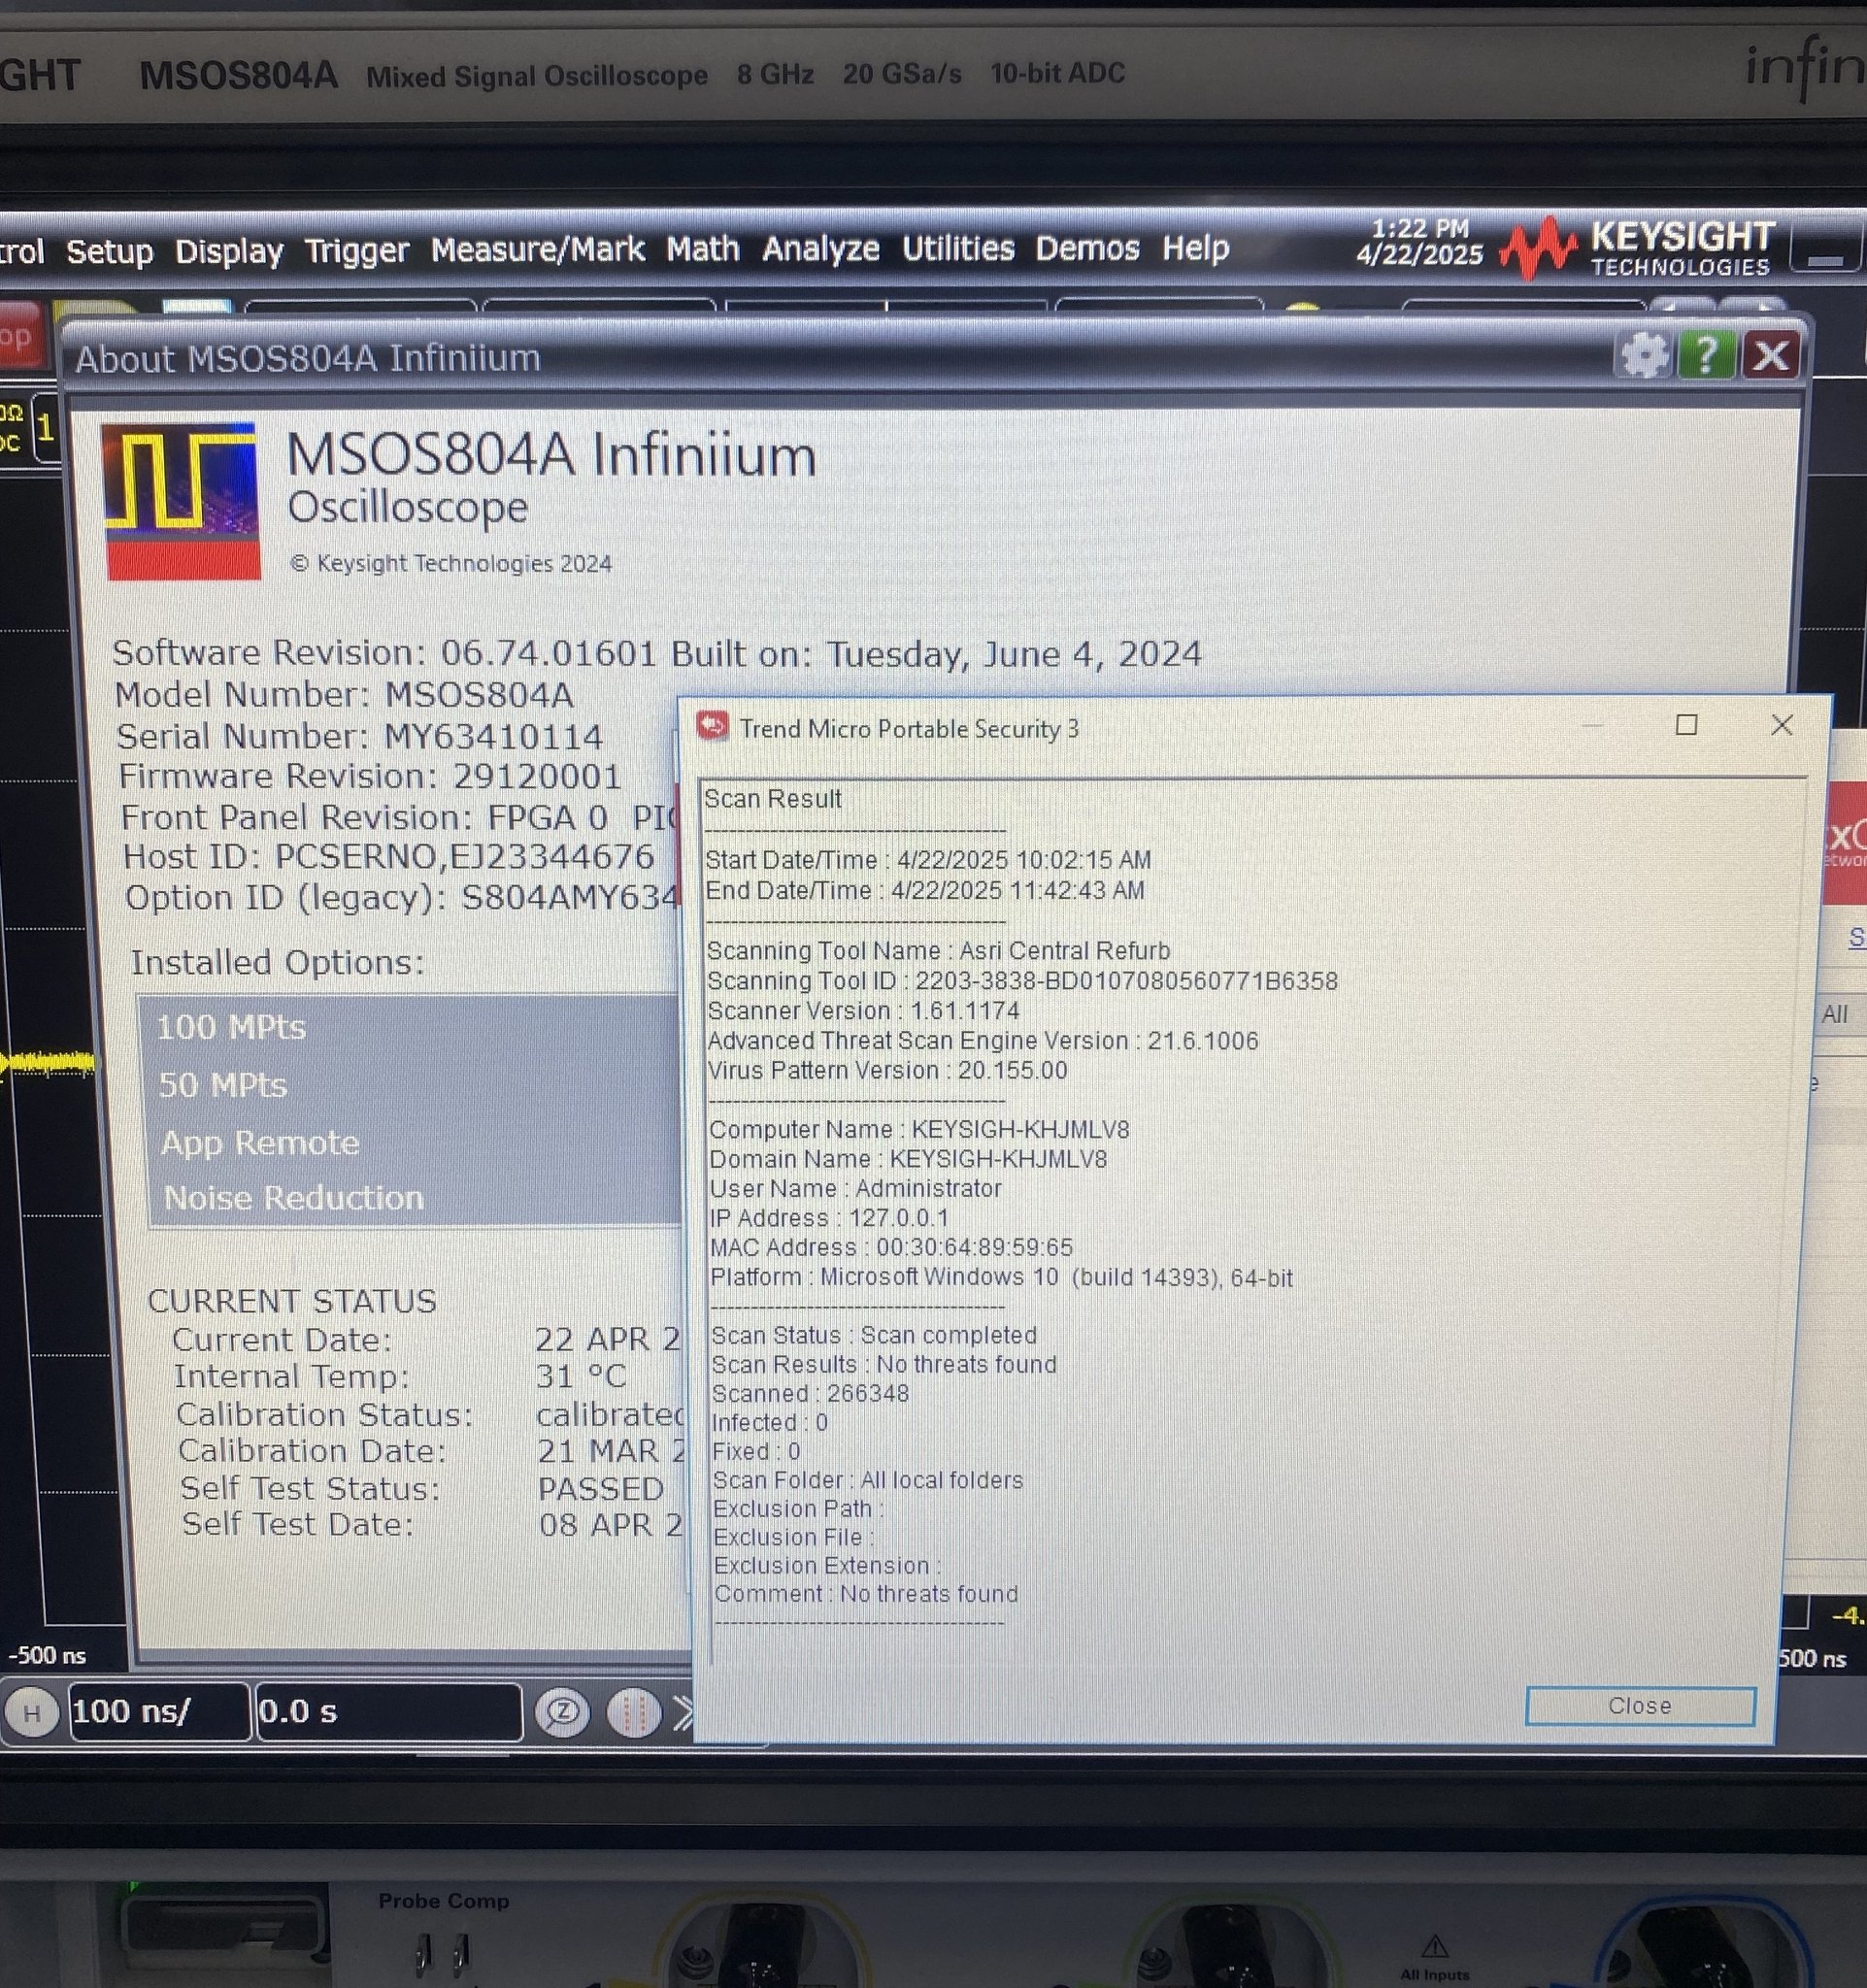Screen dimensions: 1867x1988
Task: Open the Setup menu
Action: click(109, 251)
